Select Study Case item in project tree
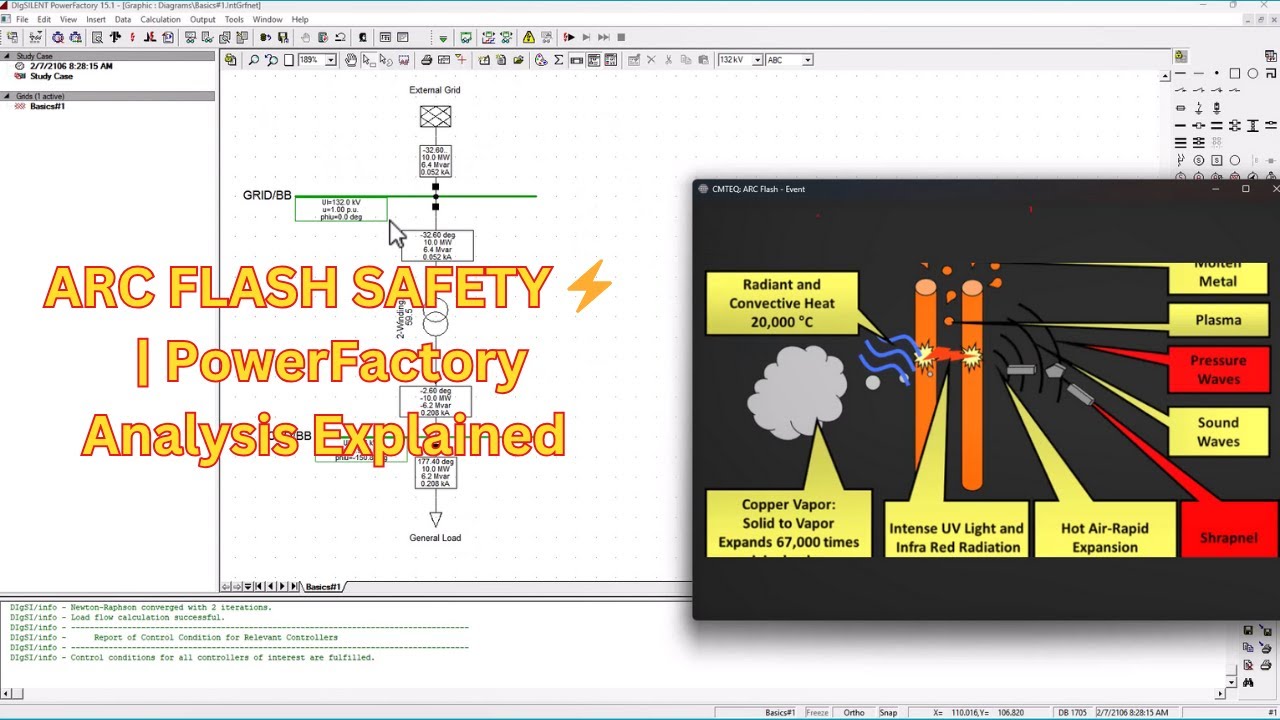The height and width of the screenshot is (720, 1280). [x=51, y=76]
